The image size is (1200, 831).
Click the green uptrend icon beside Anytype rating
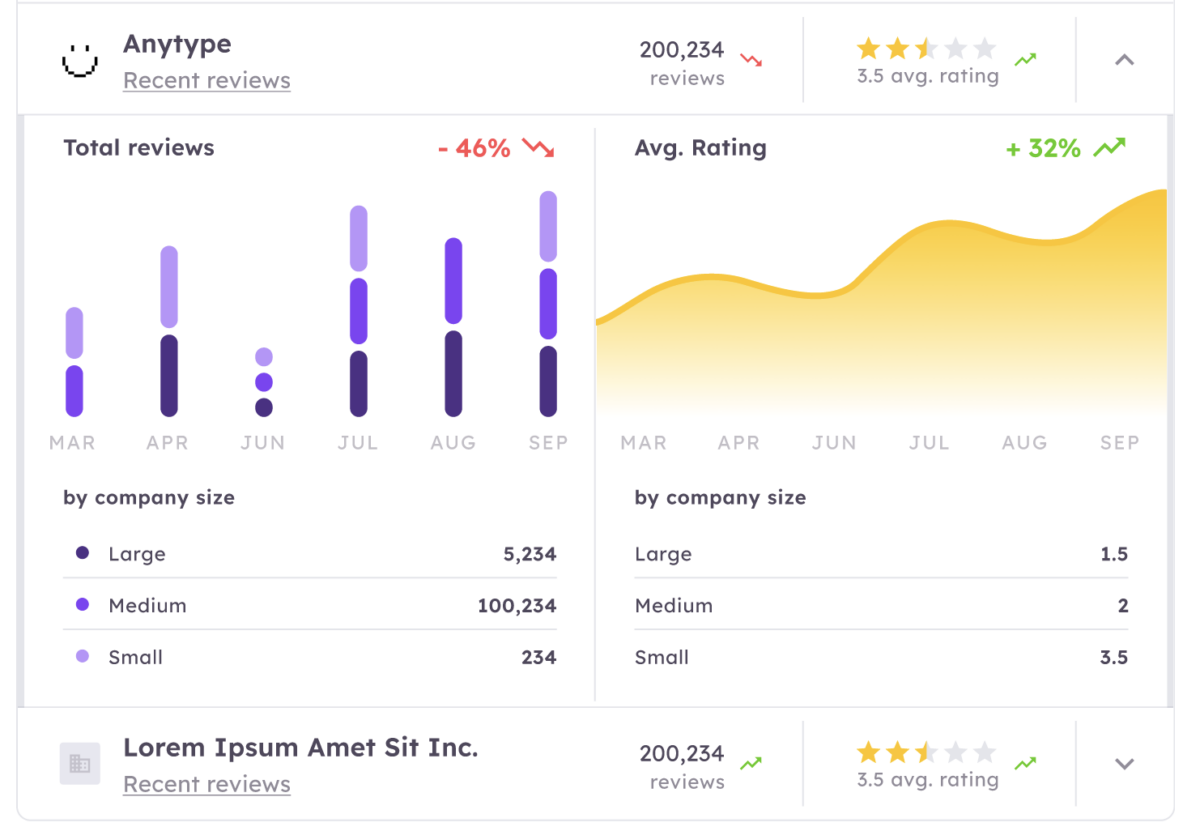[x=1025, y=60]
